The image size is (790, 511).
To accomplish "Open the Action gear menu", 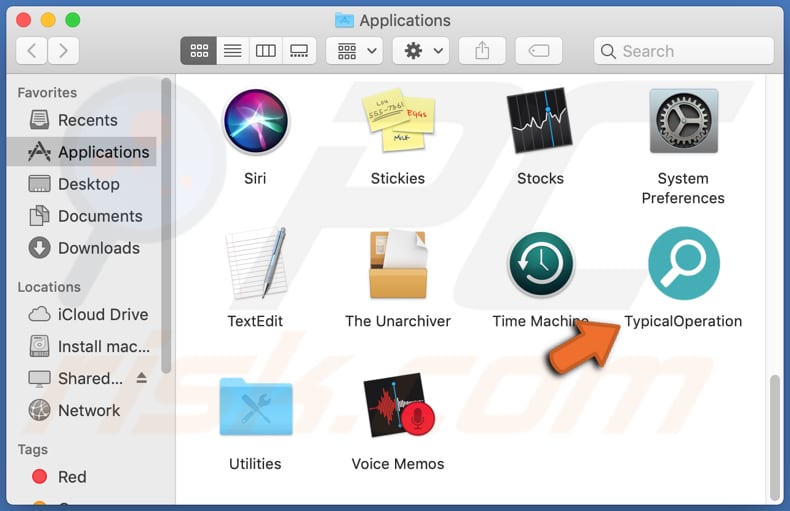I will pyautogui.click(x=422, y=50).
